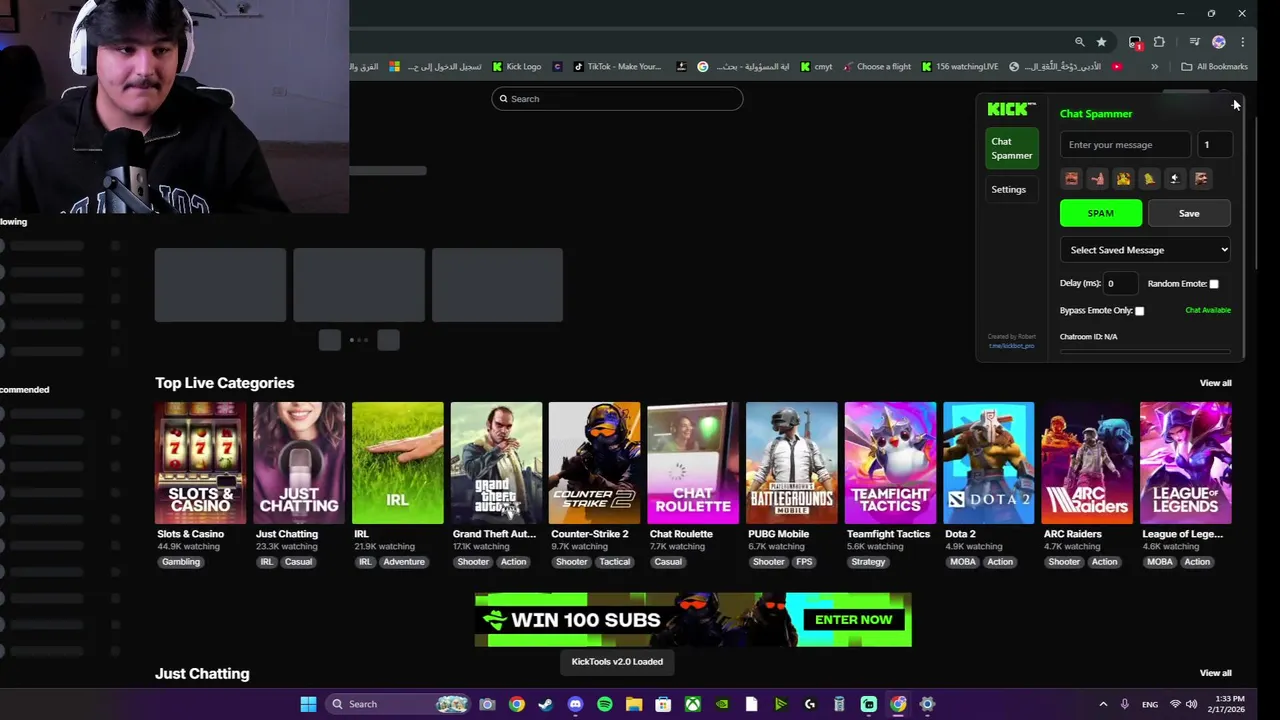The image size is (1280, 720).
Task: Click the Delay (ms) input field
Action: pyautogui.click(x=1121, y=284)
